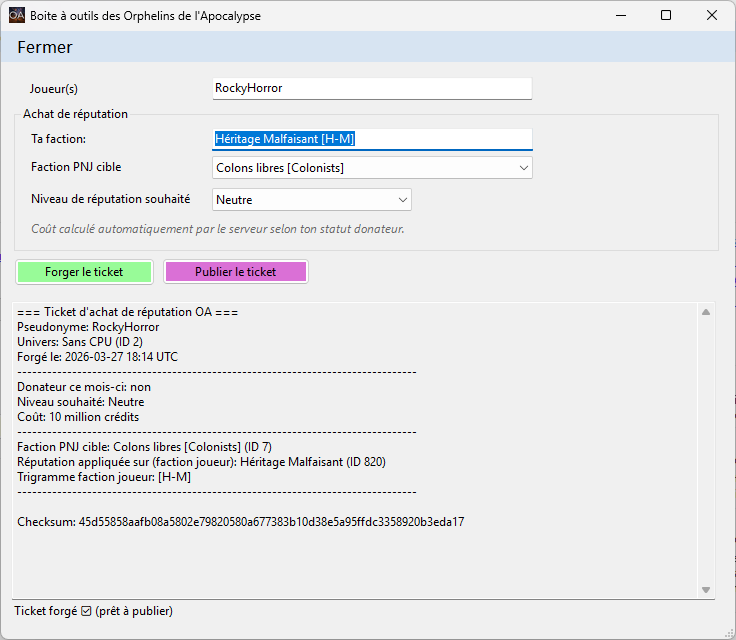Minimize the Boite à outils window
736x640 pixels.
(620, 16)
